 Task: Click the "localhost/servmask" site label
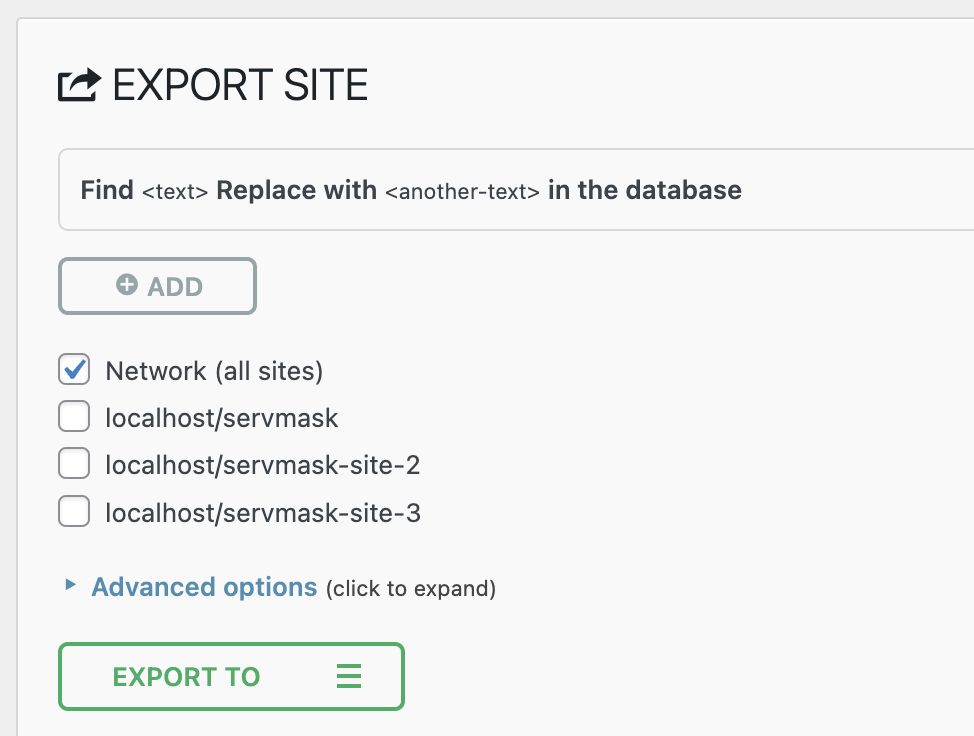click(x=222, y=417)
